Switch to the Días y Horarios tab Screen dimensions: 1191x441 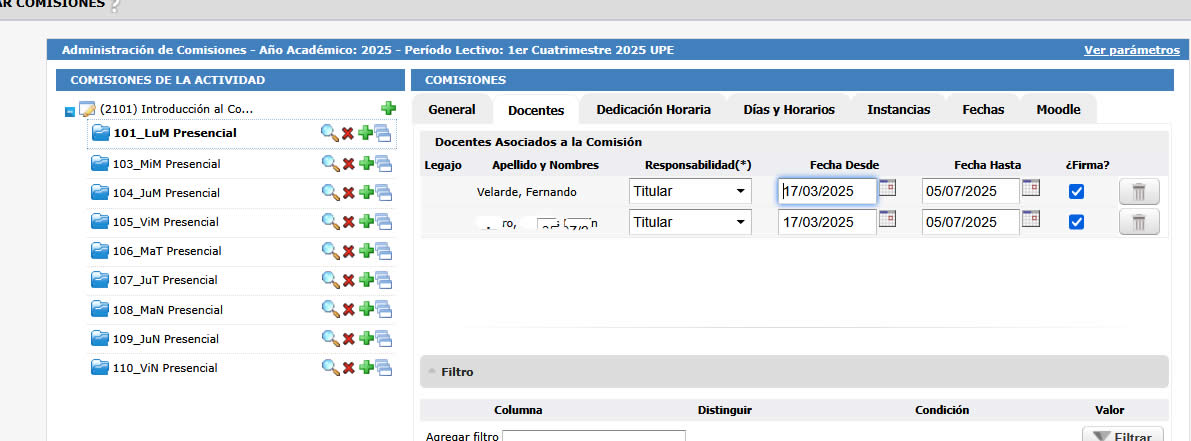click(789, 109)
